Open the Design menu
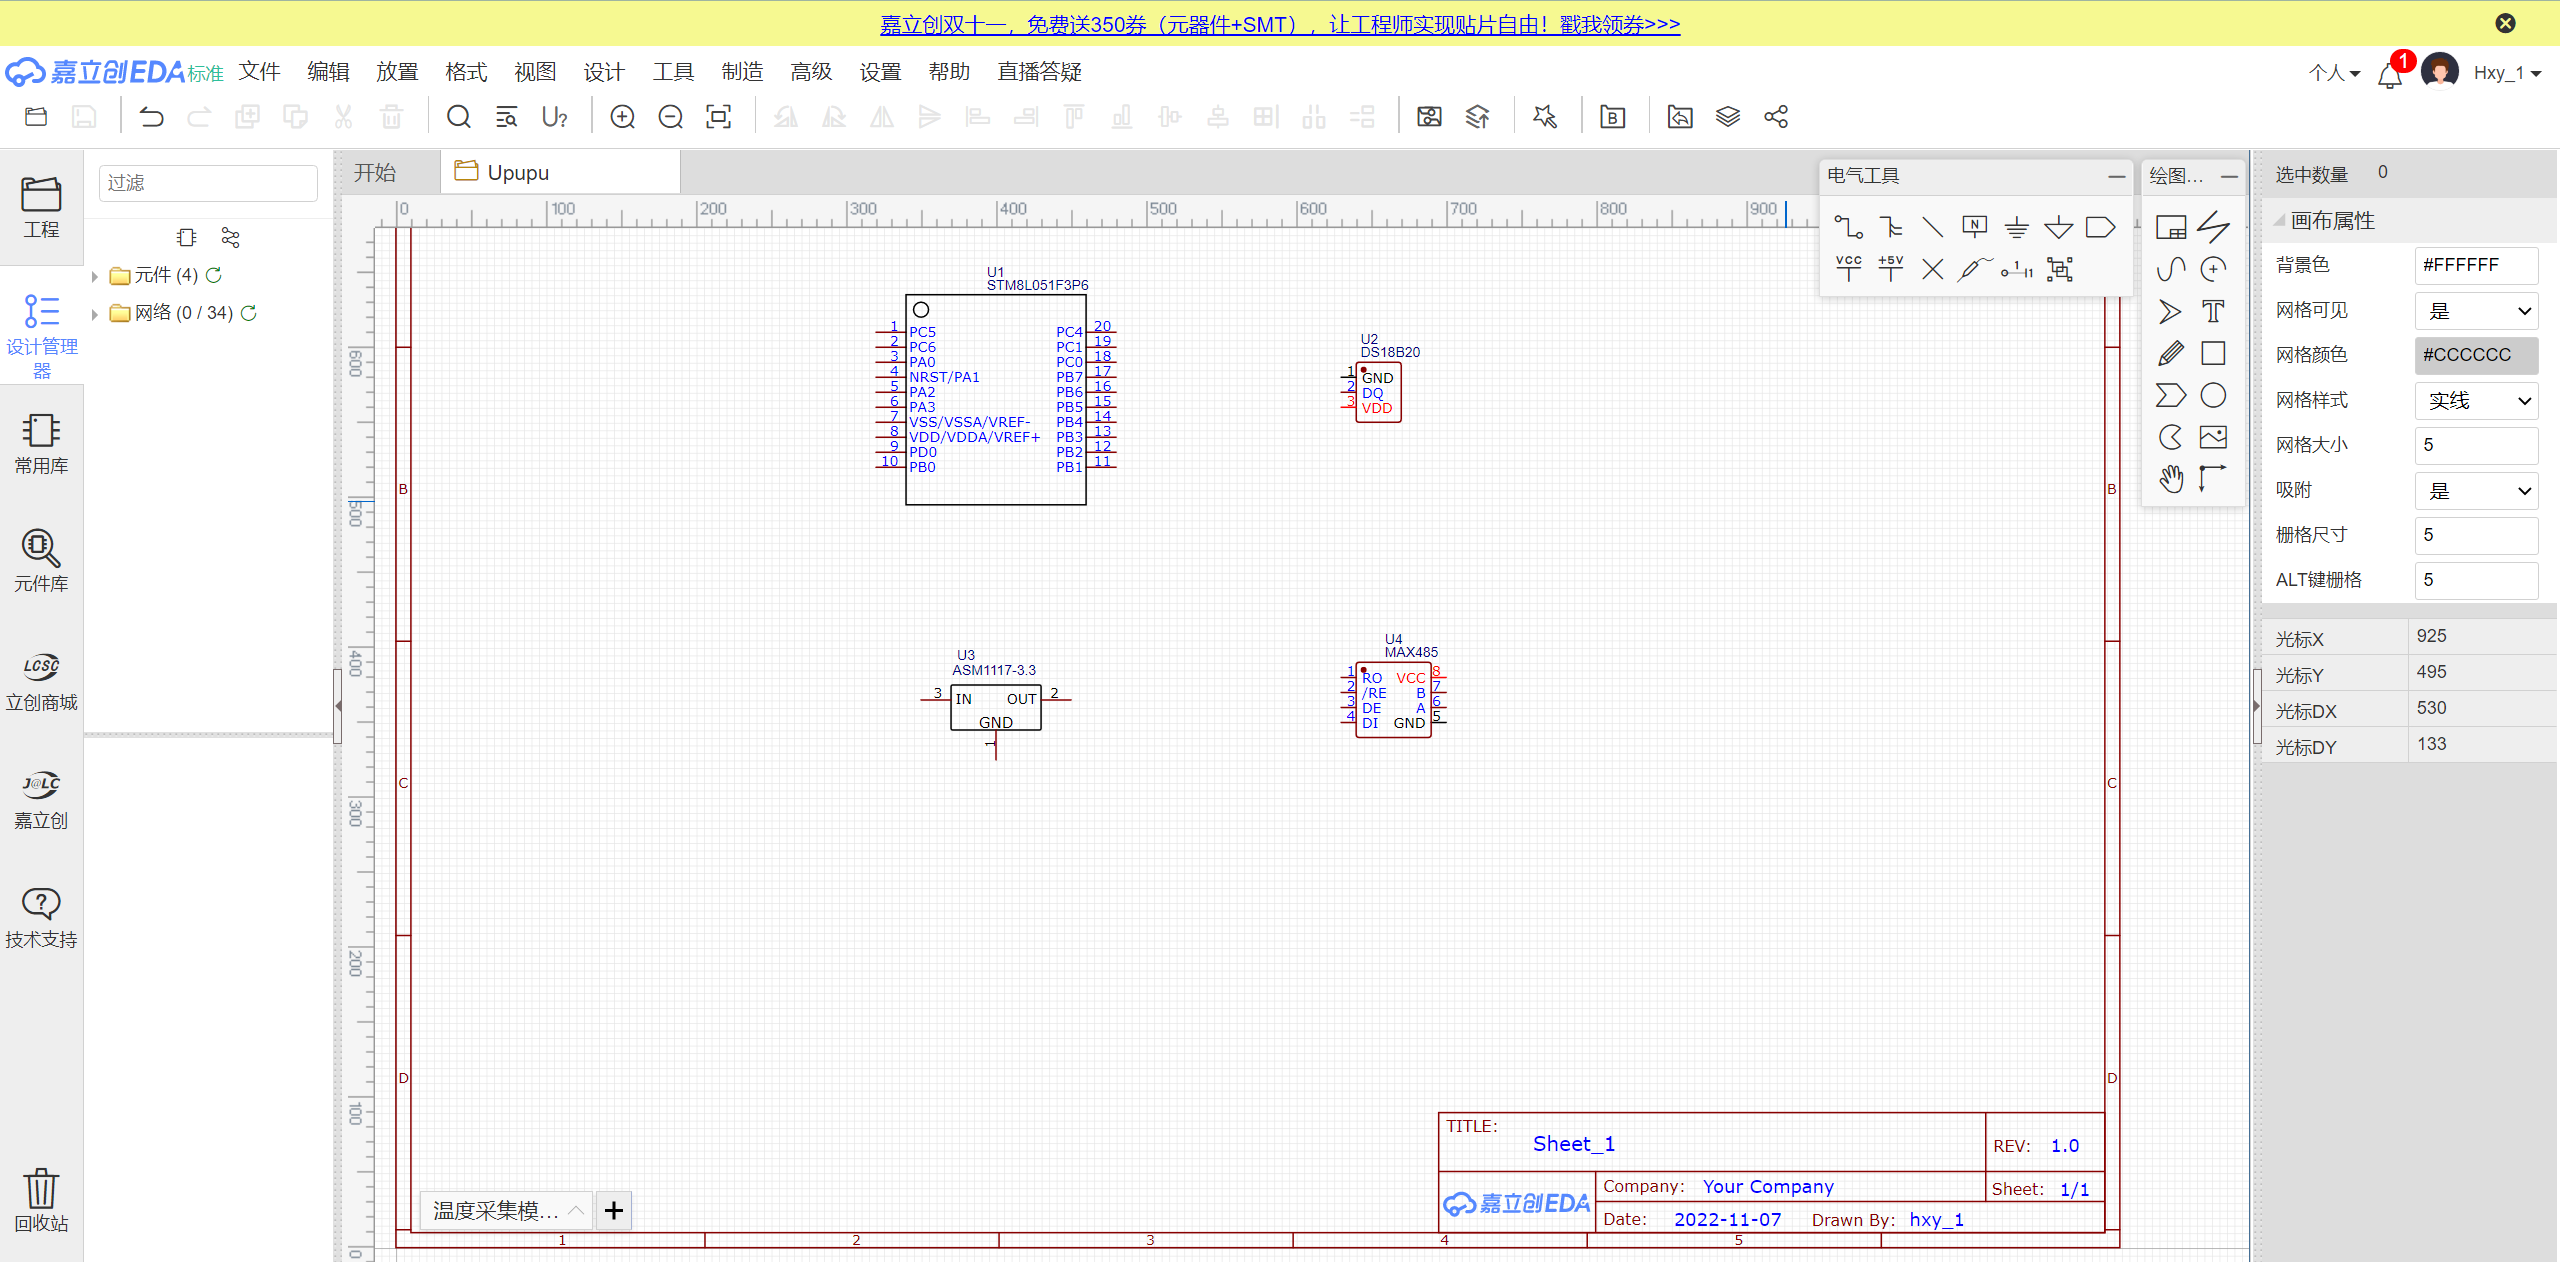Screen dimensions: 2560x1262 click(x=603, y=72)
